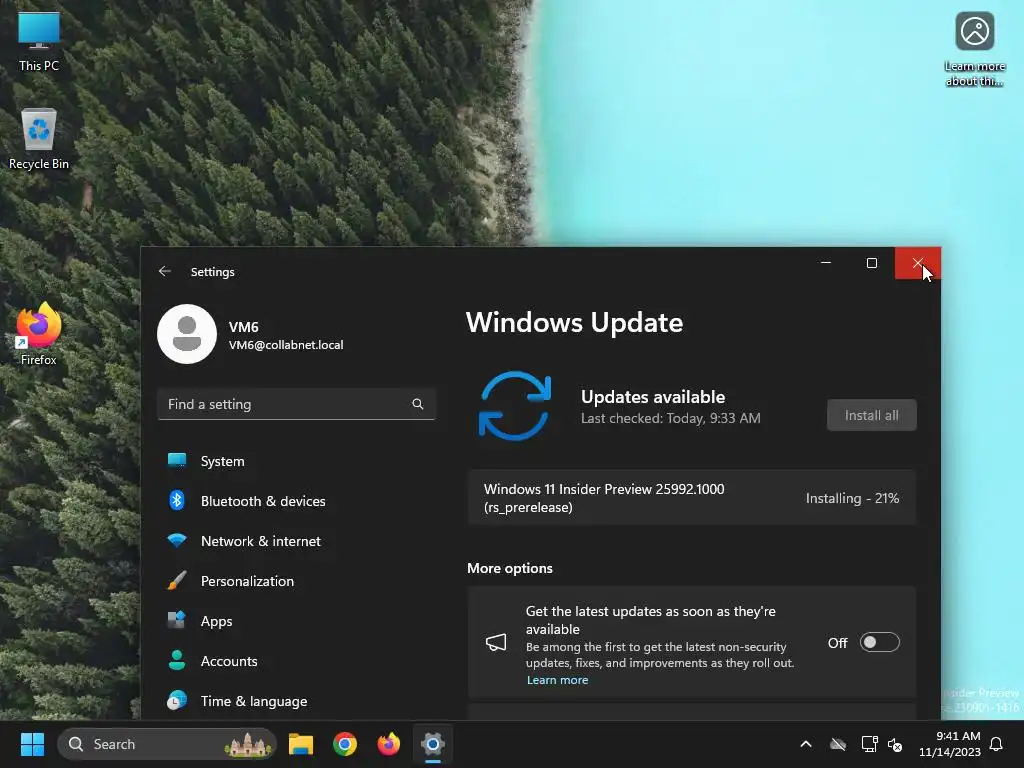Close the Settings window
The height and width of the screenshot is (768, 1024).
(x=918, y=263)
